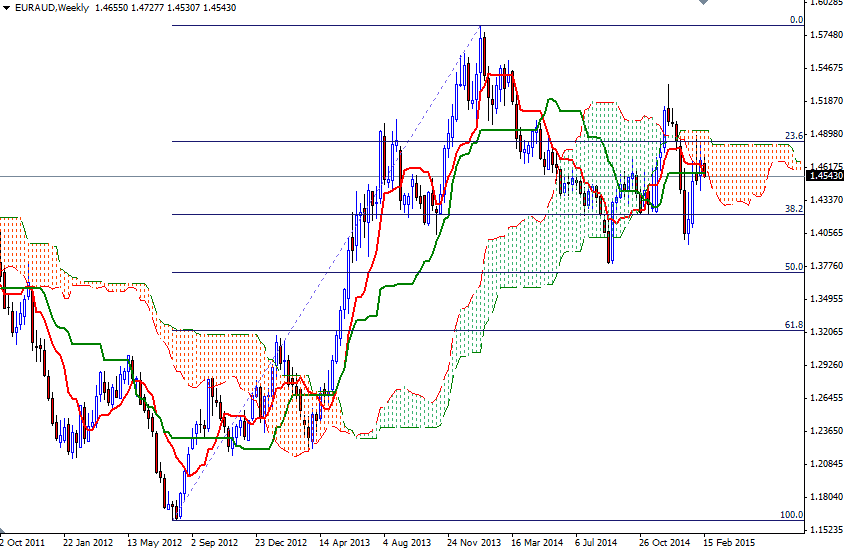Click the 2 Sep 2012 date label

(x=214, y=542)
